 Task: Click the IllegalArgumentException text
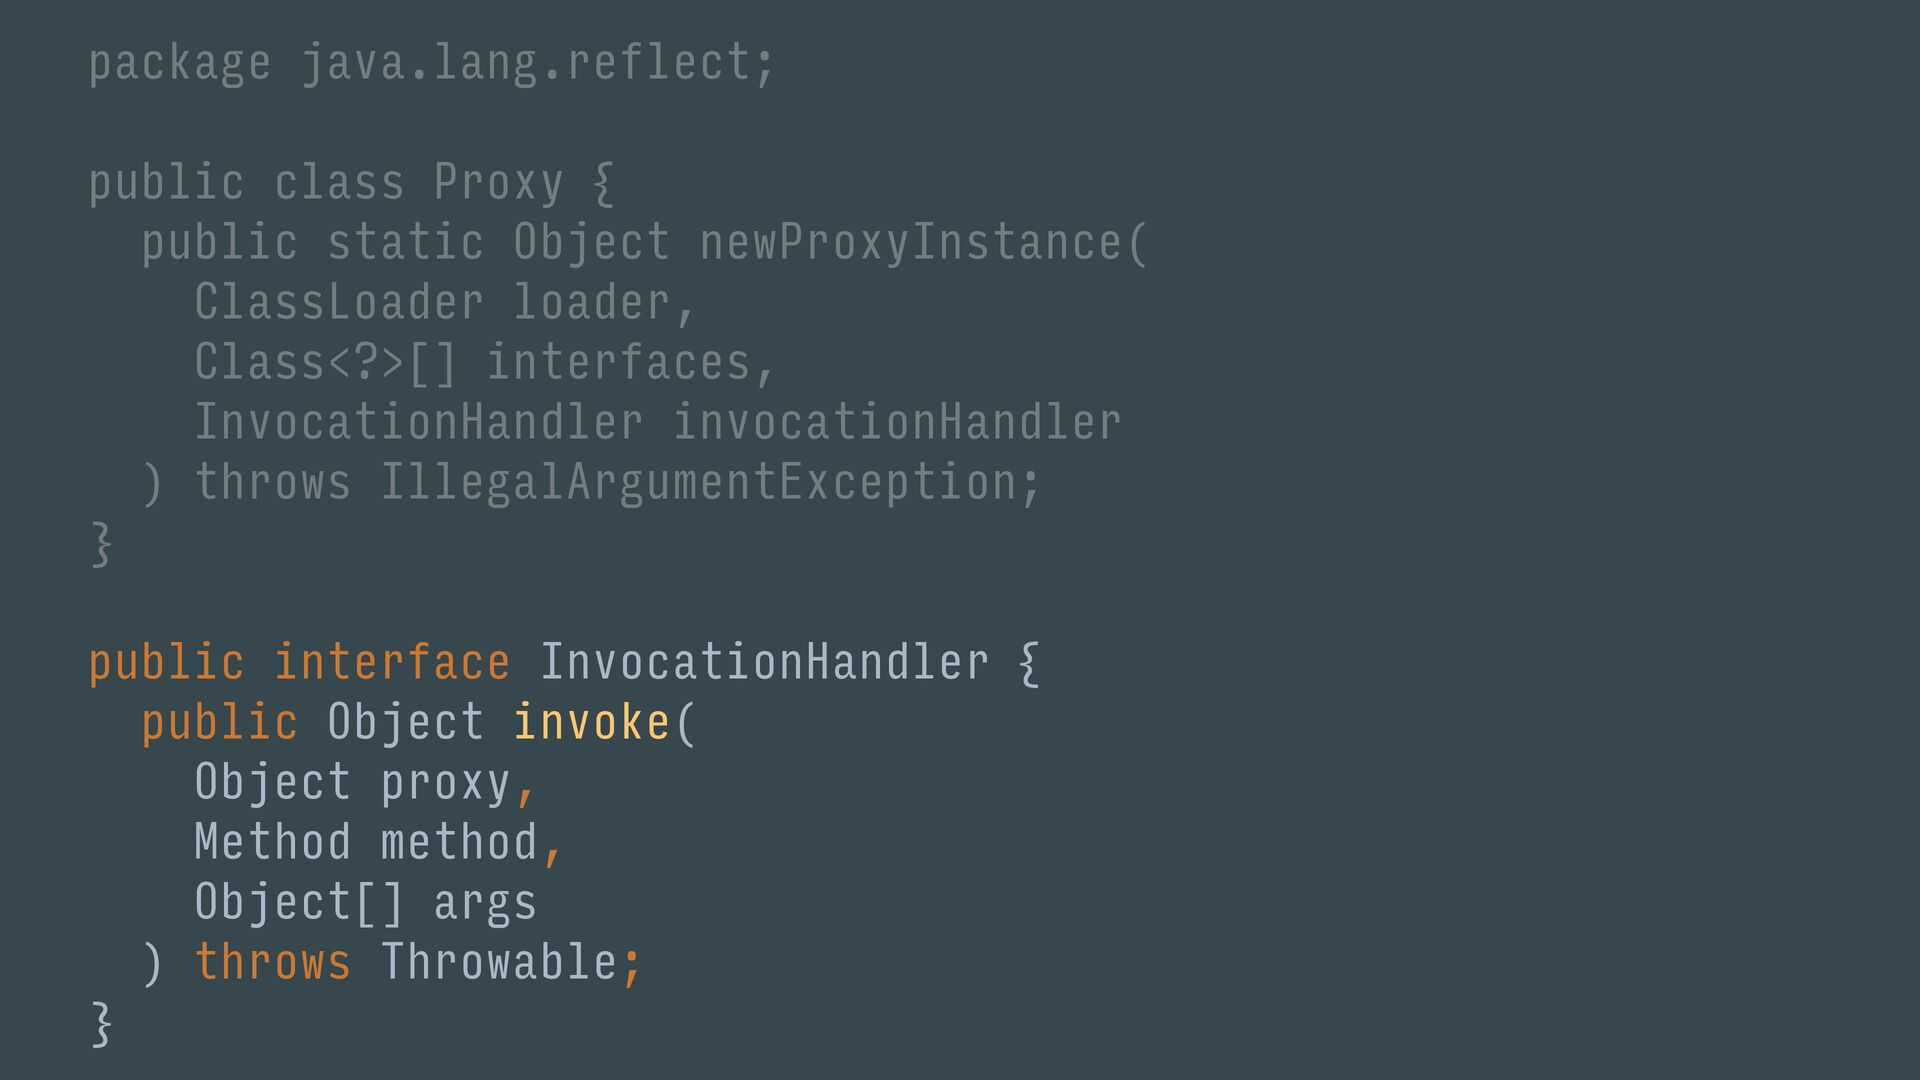[698, 484]
